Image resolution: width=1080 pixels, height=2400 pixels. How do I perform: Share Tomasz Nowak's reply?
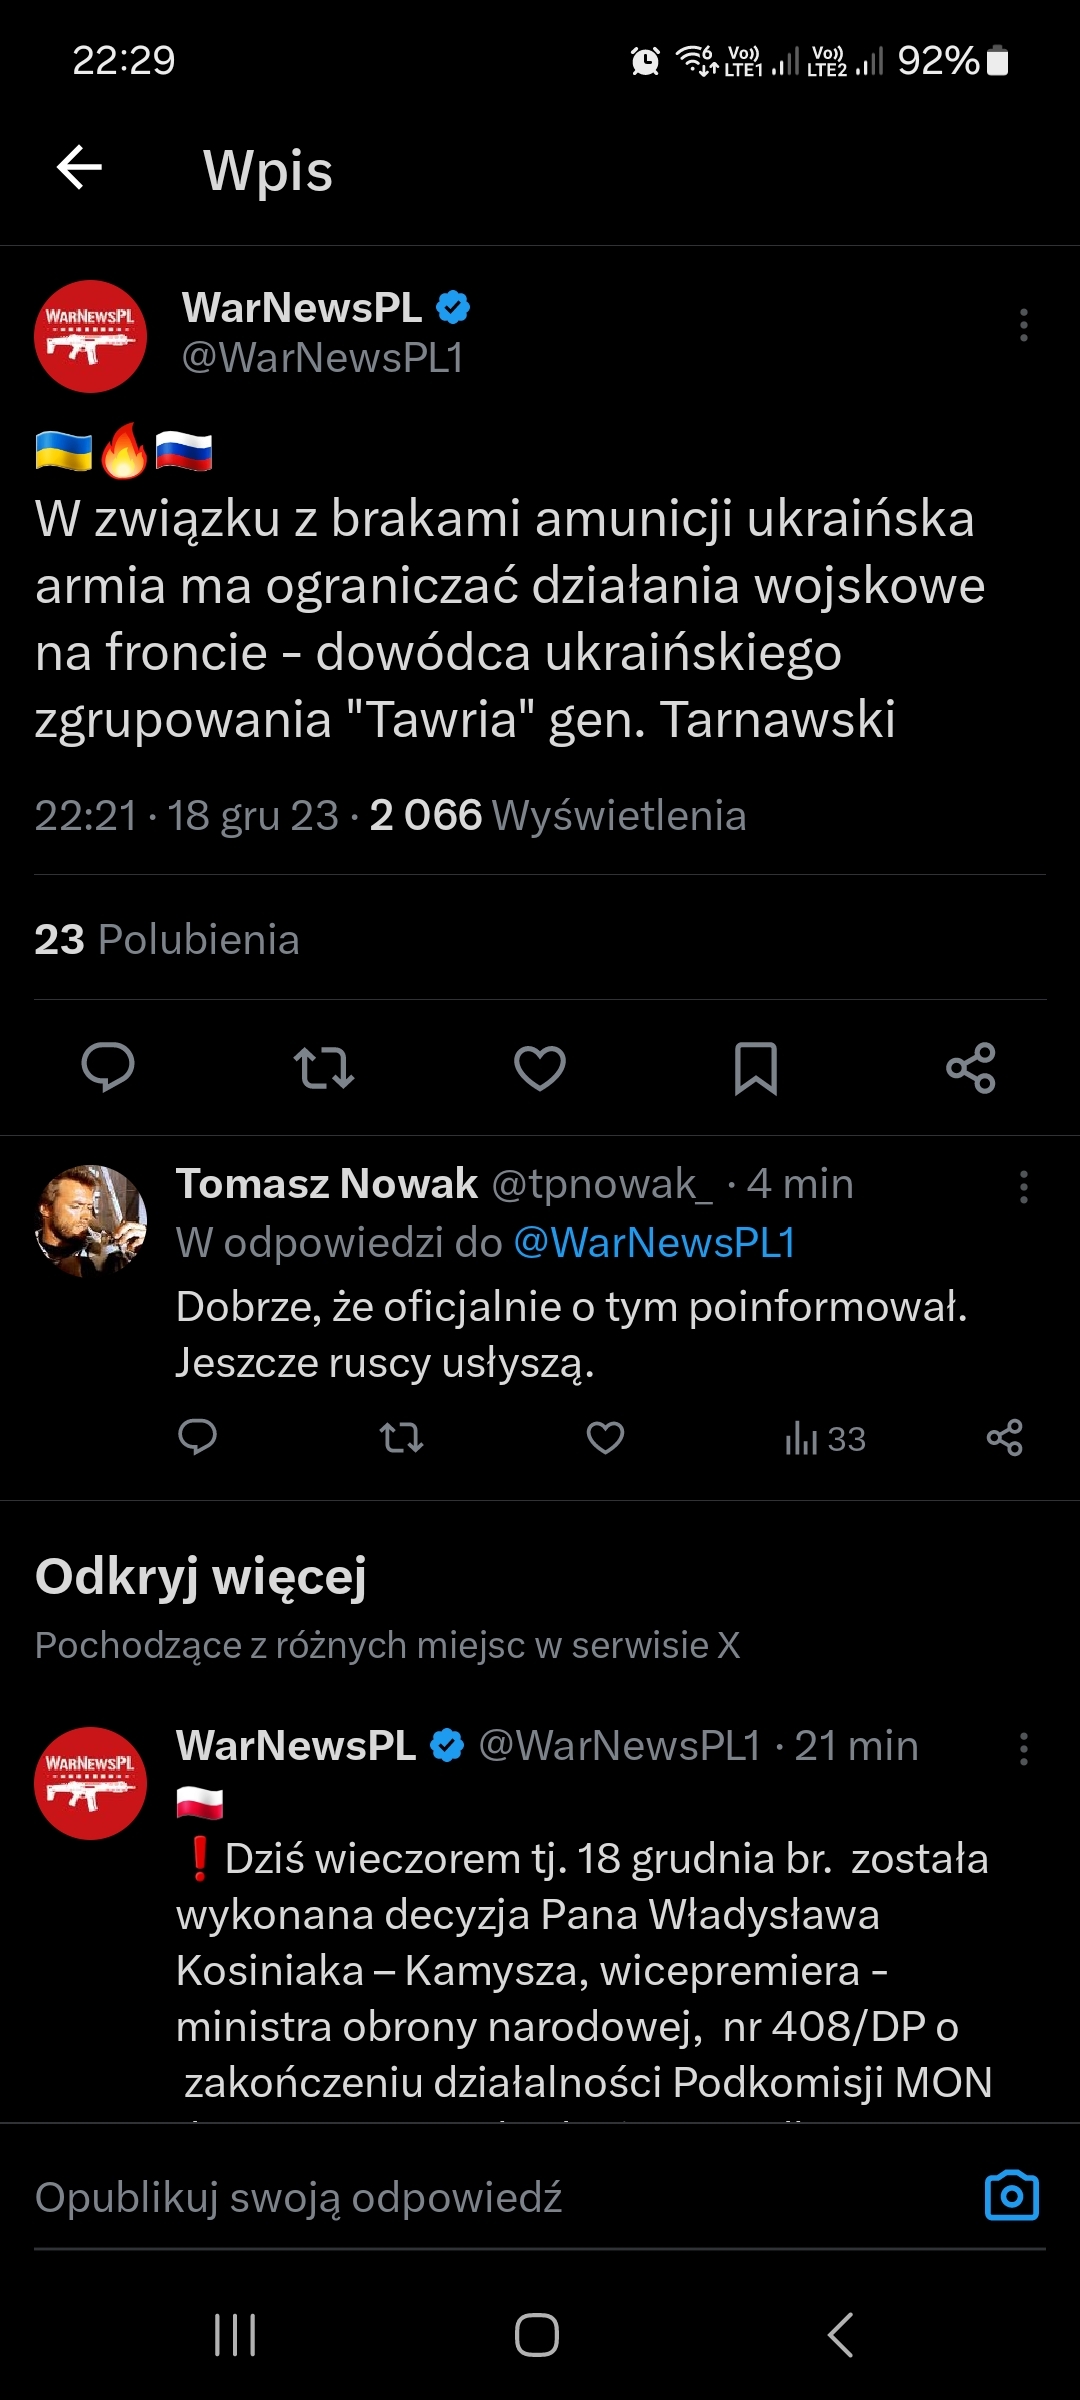pyautogui.click(x=1004, y=1438)
